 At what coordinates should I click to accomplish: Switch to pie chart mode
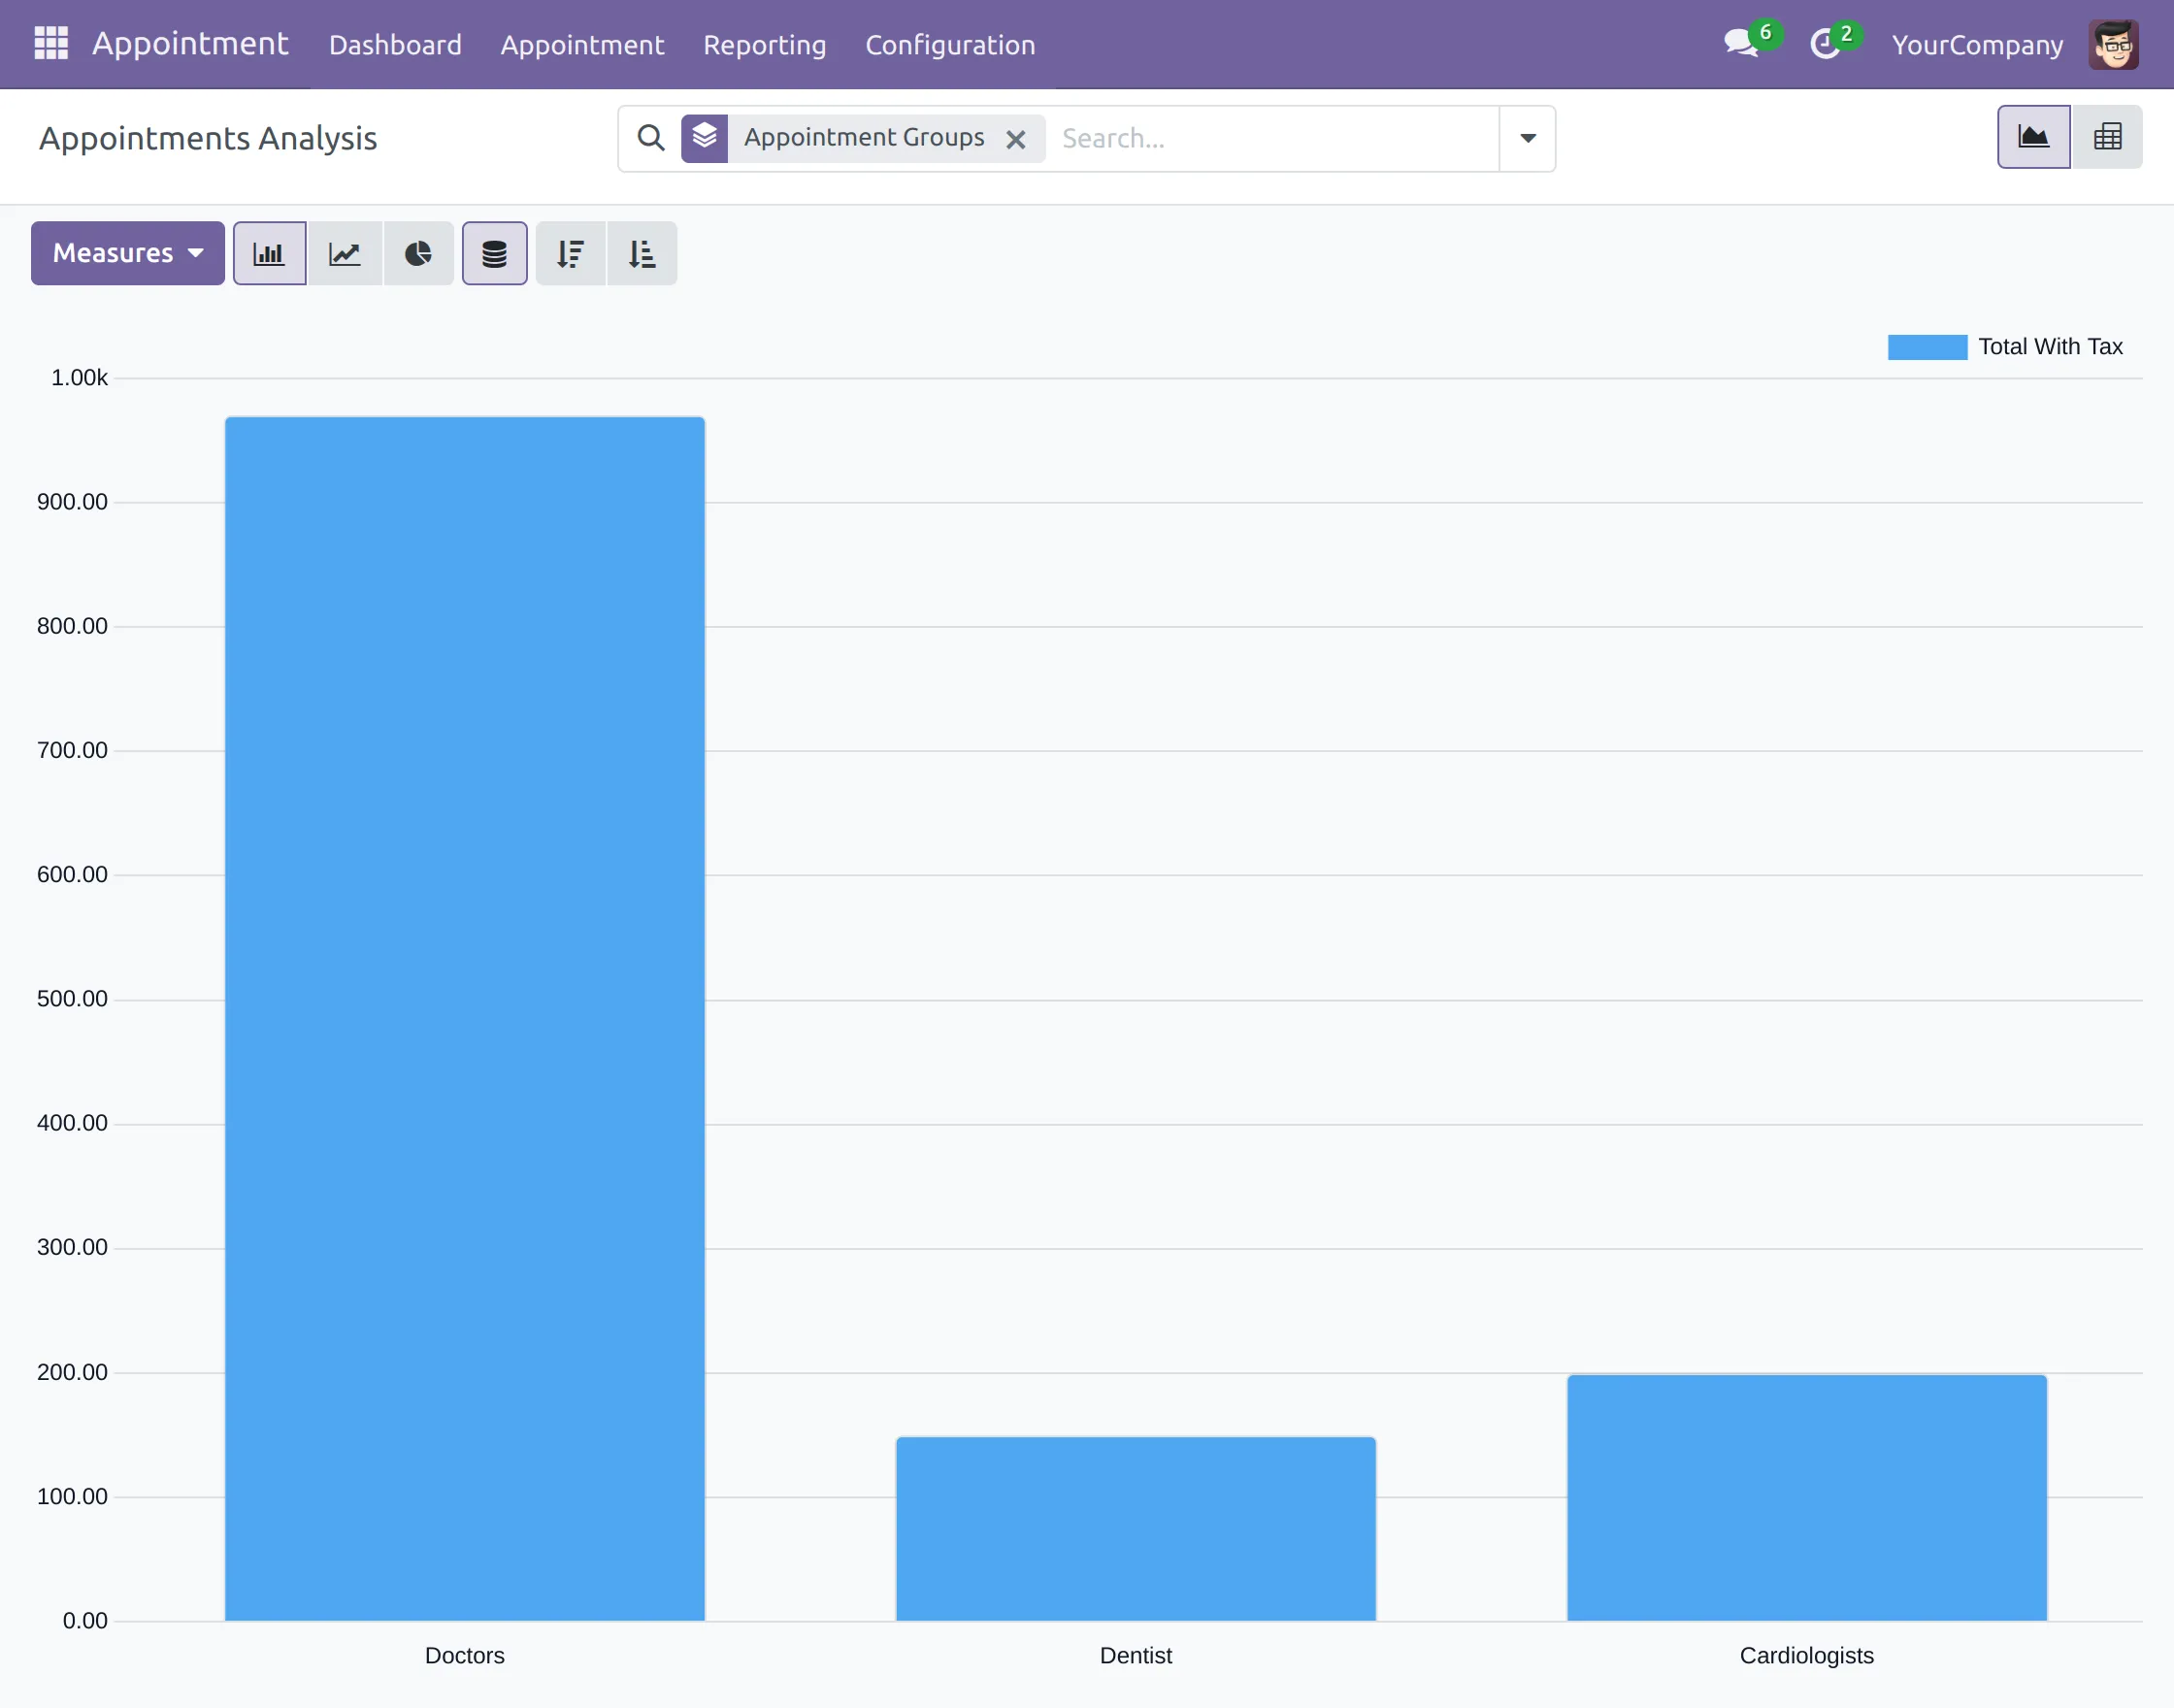418,254
